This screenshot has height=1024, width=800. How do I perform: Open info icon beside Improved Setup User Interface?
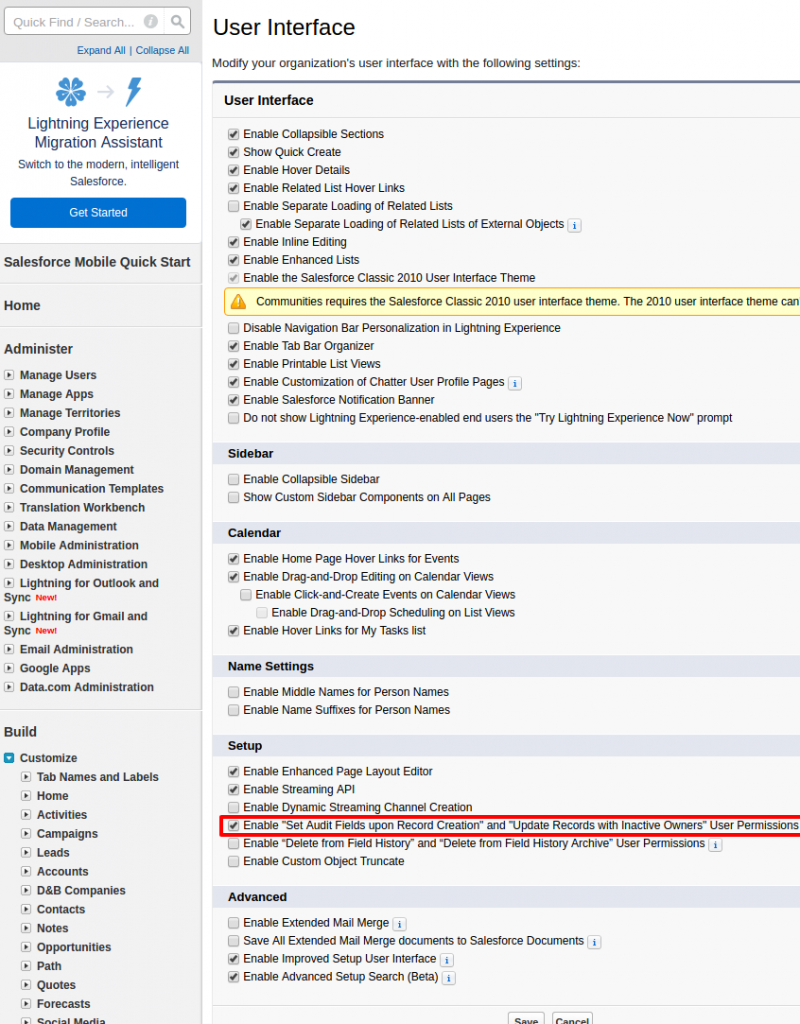point(446,960)
